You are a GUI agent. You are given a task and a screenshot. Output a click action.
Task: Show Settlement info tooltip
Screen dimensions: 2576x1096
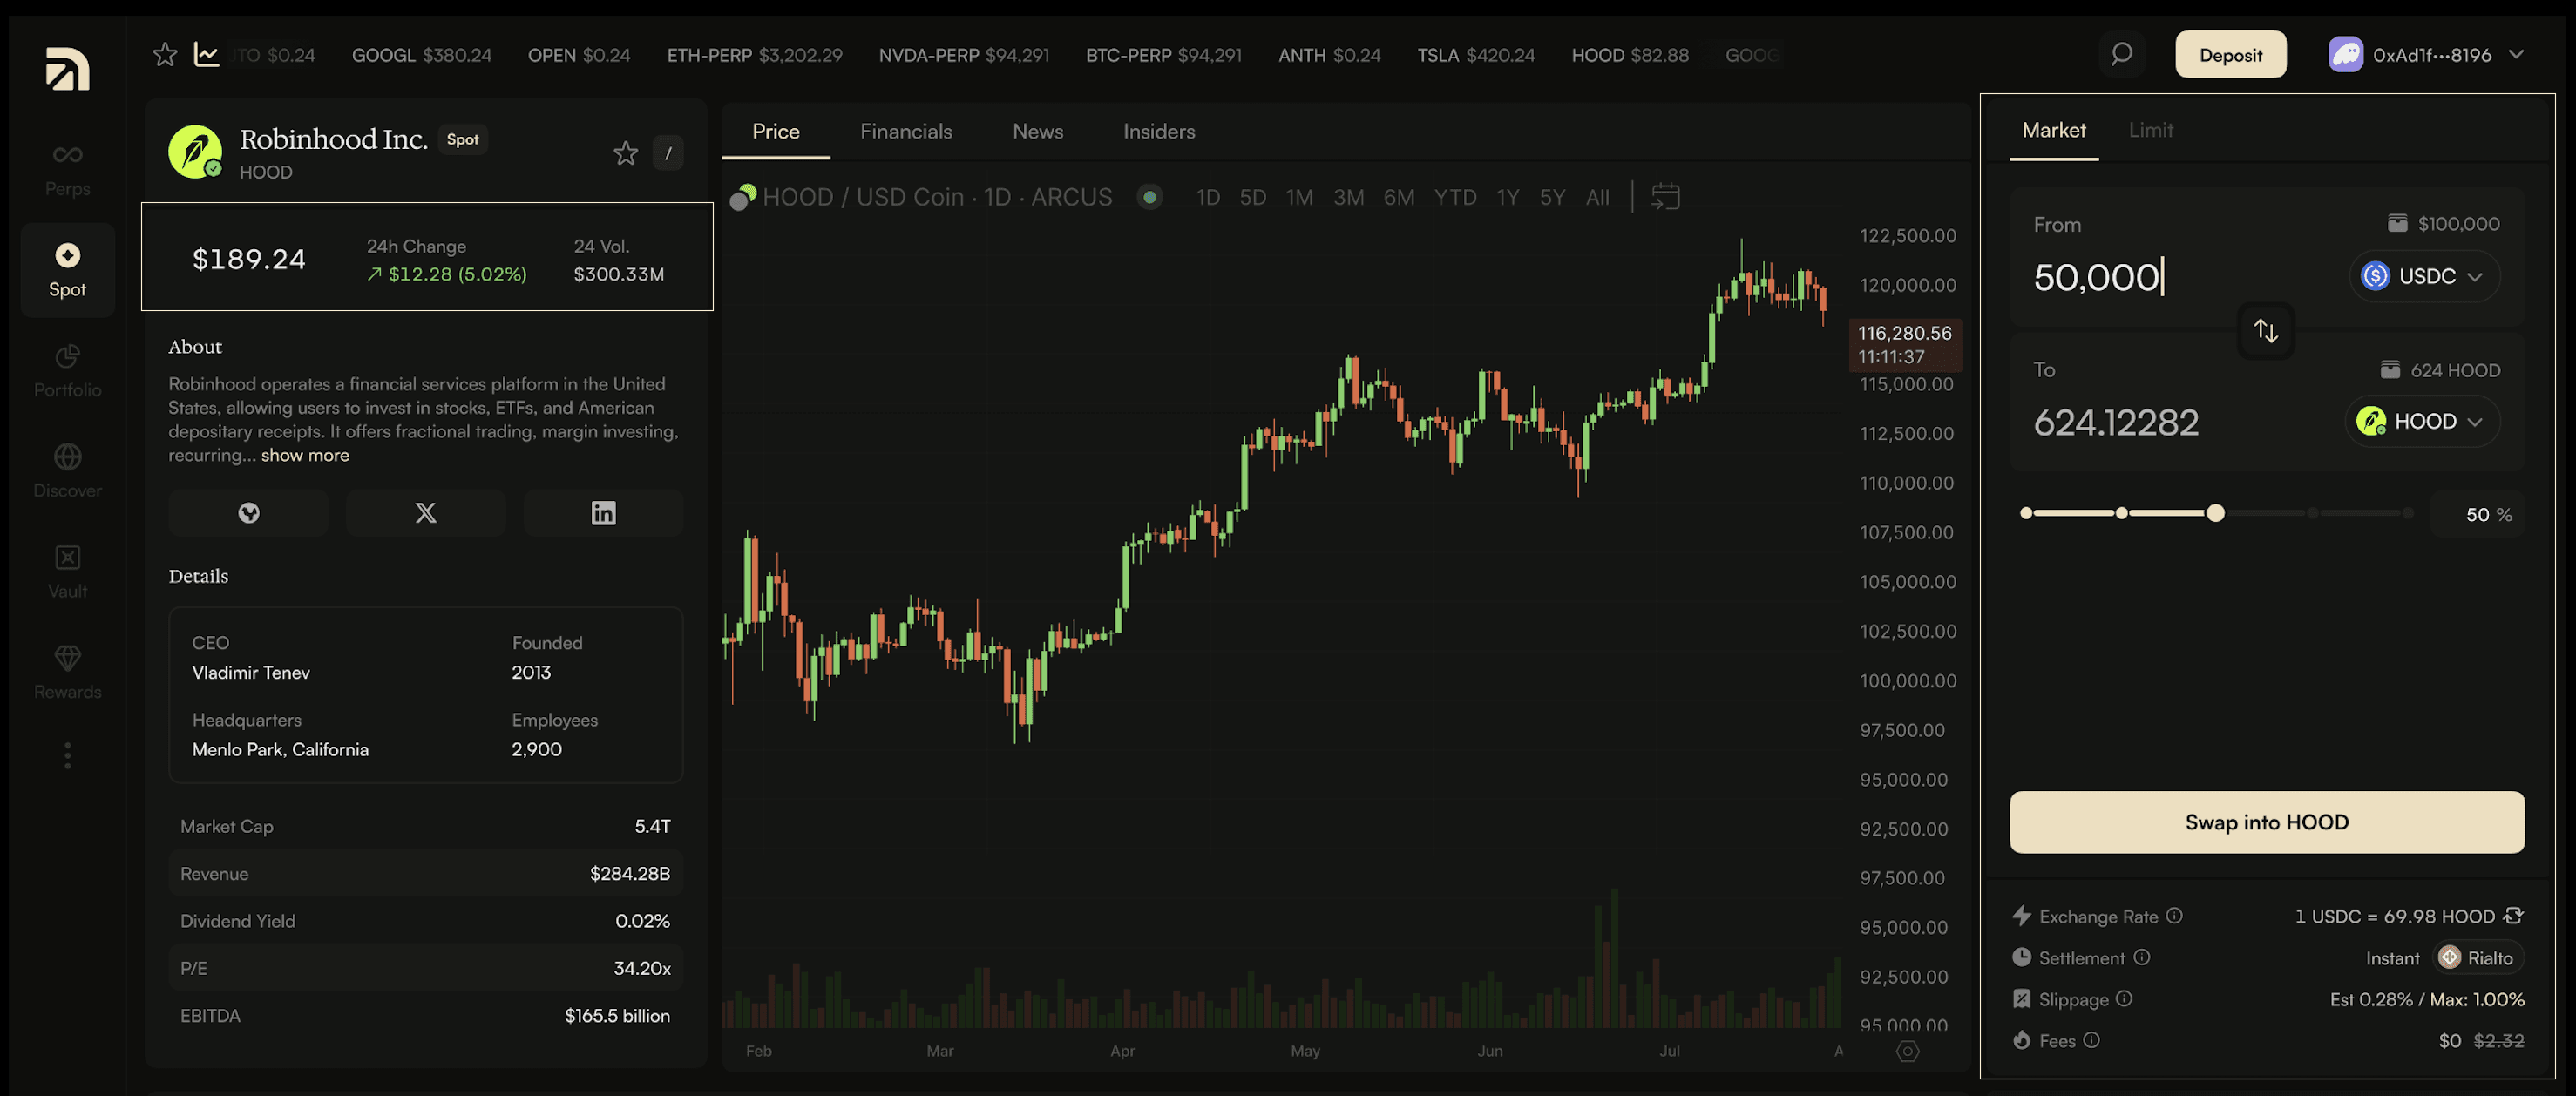tap(2141, 957)
